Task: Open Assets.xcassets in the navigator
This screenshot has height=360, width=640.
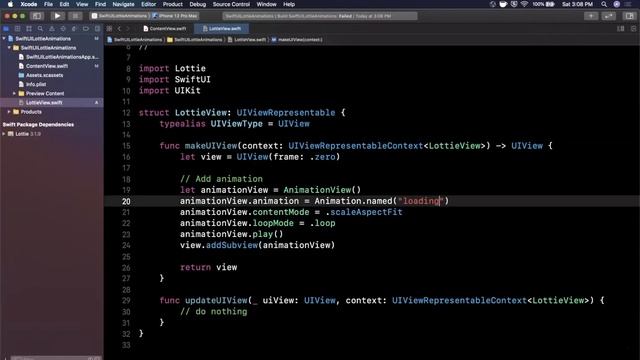Action: click(41, 75)
